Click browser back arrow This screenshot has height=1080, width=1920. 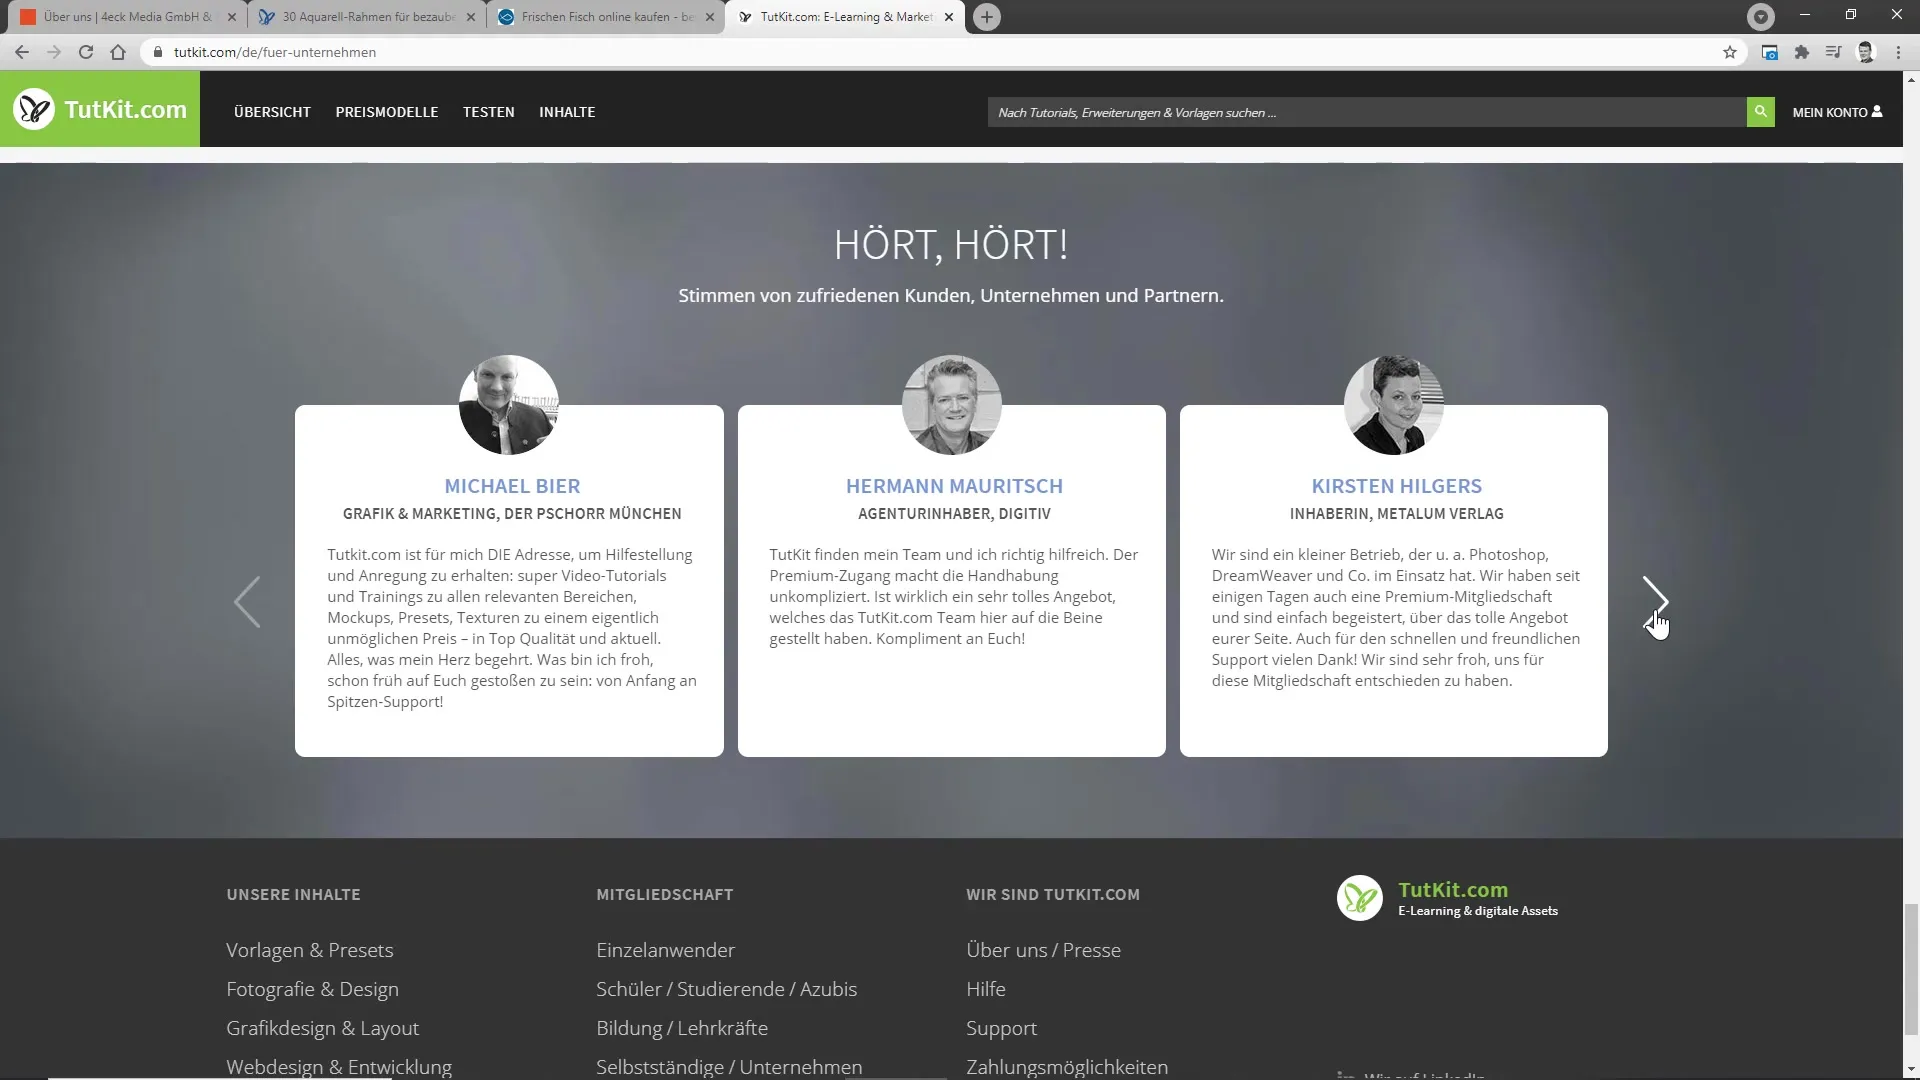point(21,52)
